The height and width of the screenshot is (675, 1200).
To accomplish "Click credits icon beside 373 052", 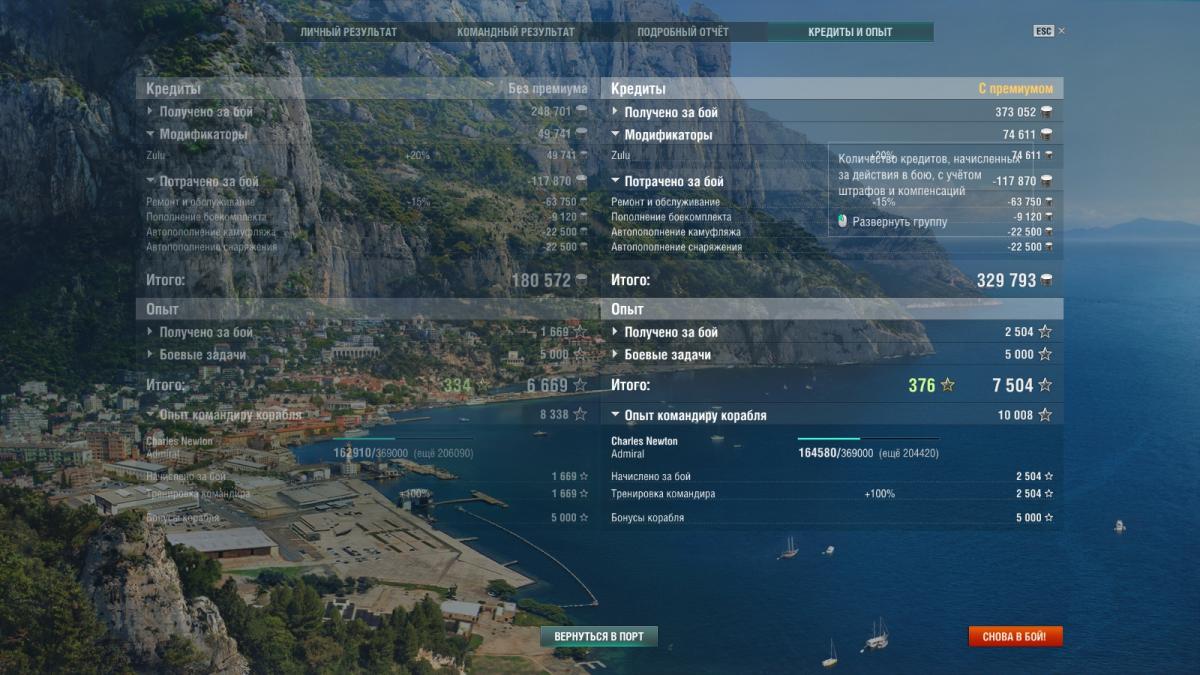I will click(x=1047, y=112).
